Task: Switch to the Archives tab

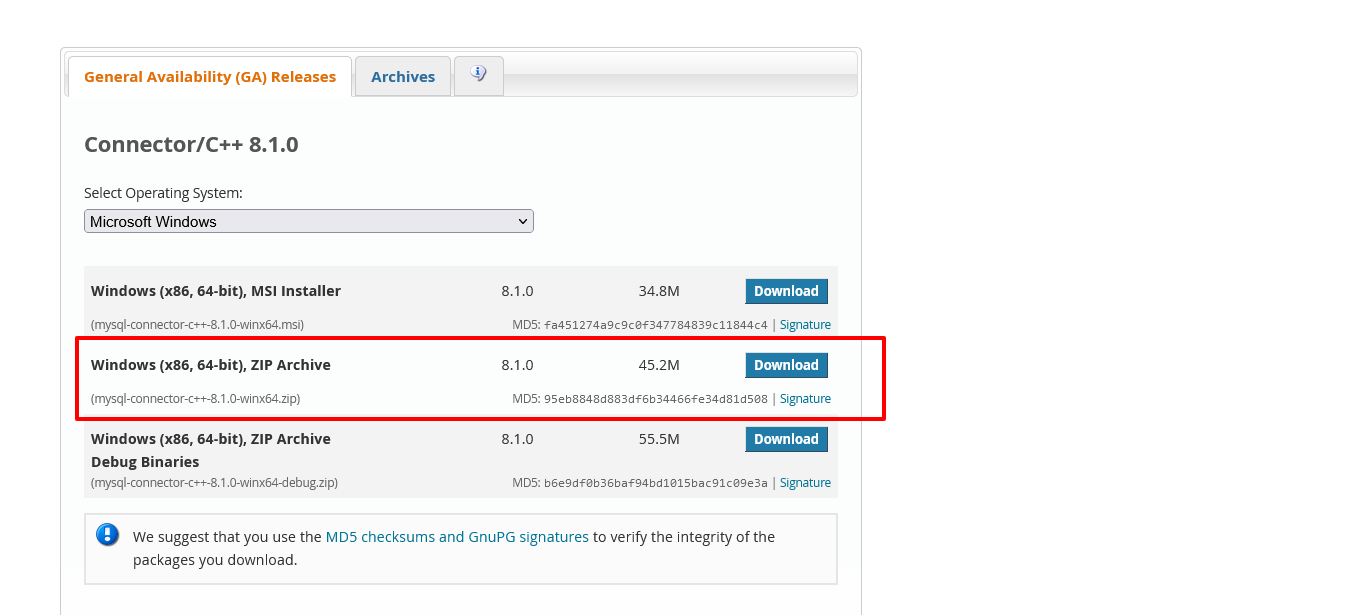Action: (x=402, y=76)
